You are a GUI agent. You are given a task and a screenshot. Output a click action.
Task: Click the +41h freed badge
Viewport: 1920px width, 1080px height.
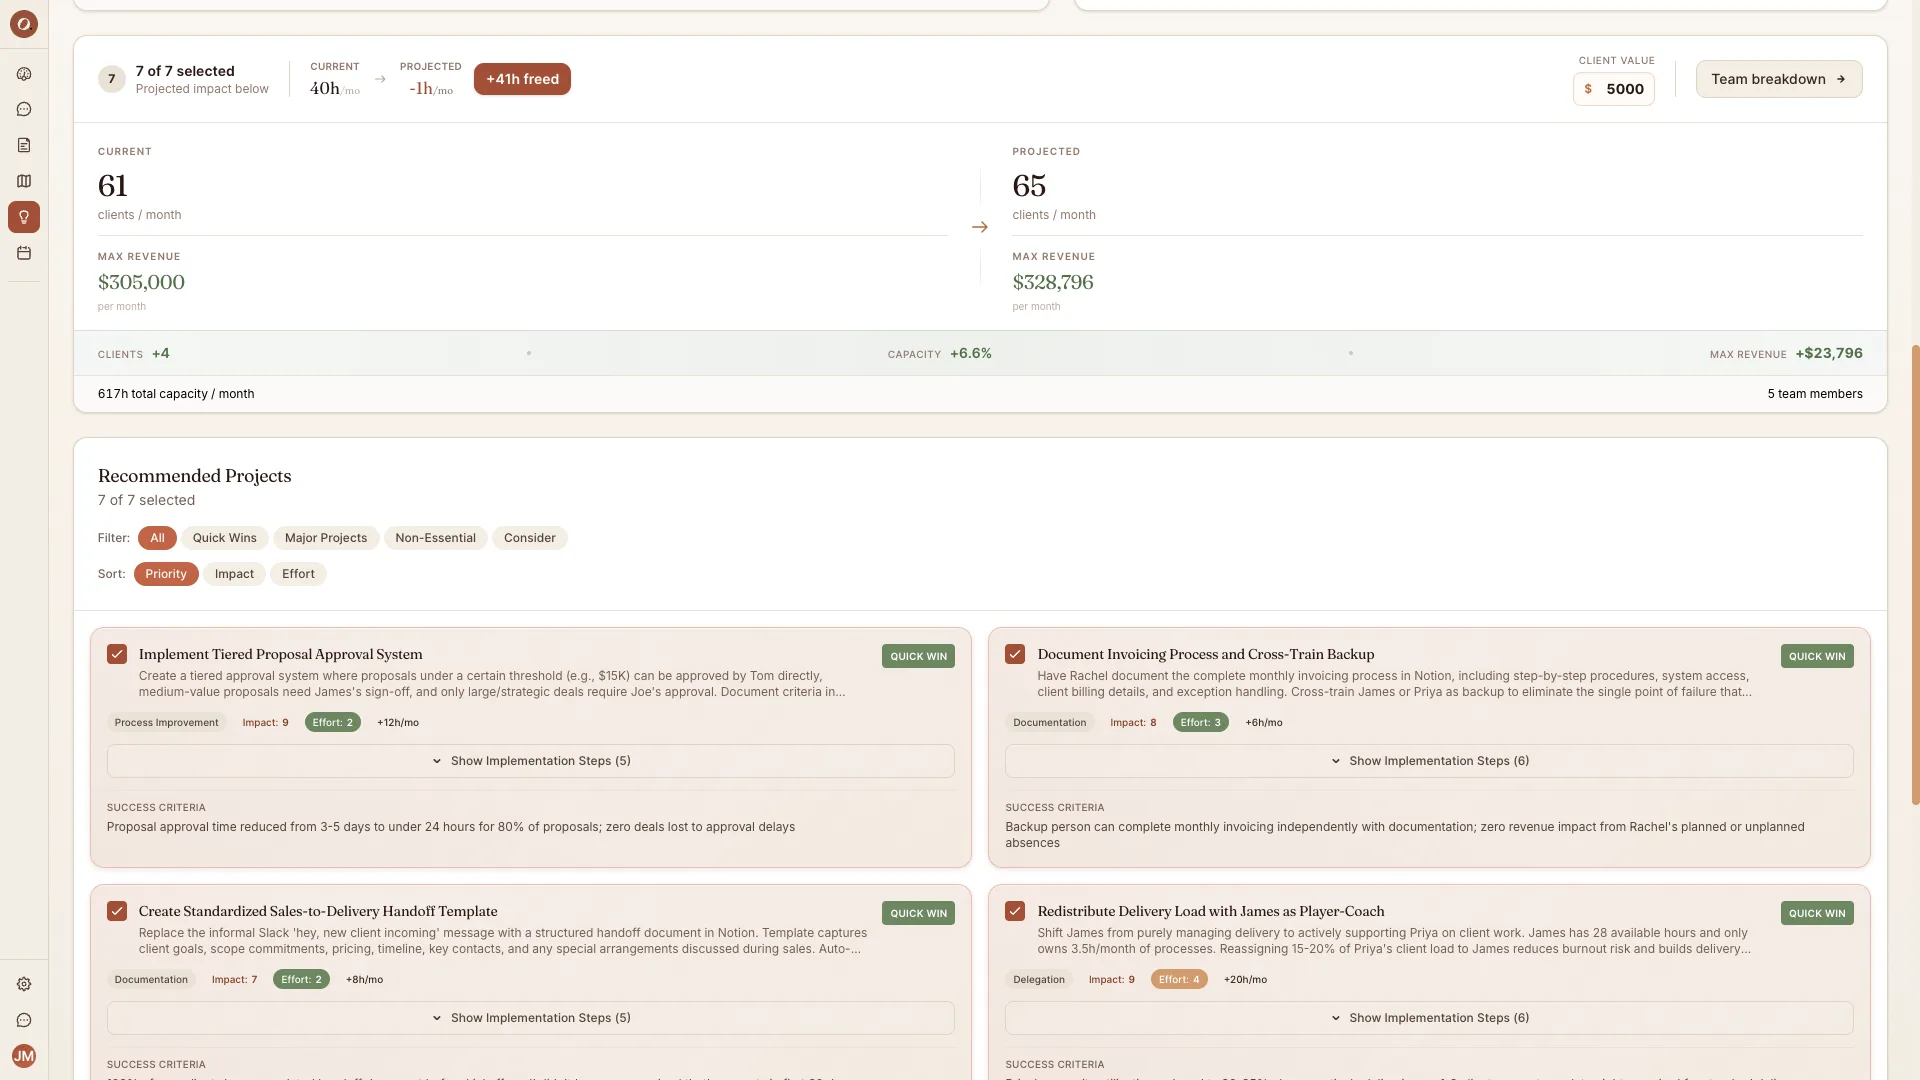click(x=522, y=79)
